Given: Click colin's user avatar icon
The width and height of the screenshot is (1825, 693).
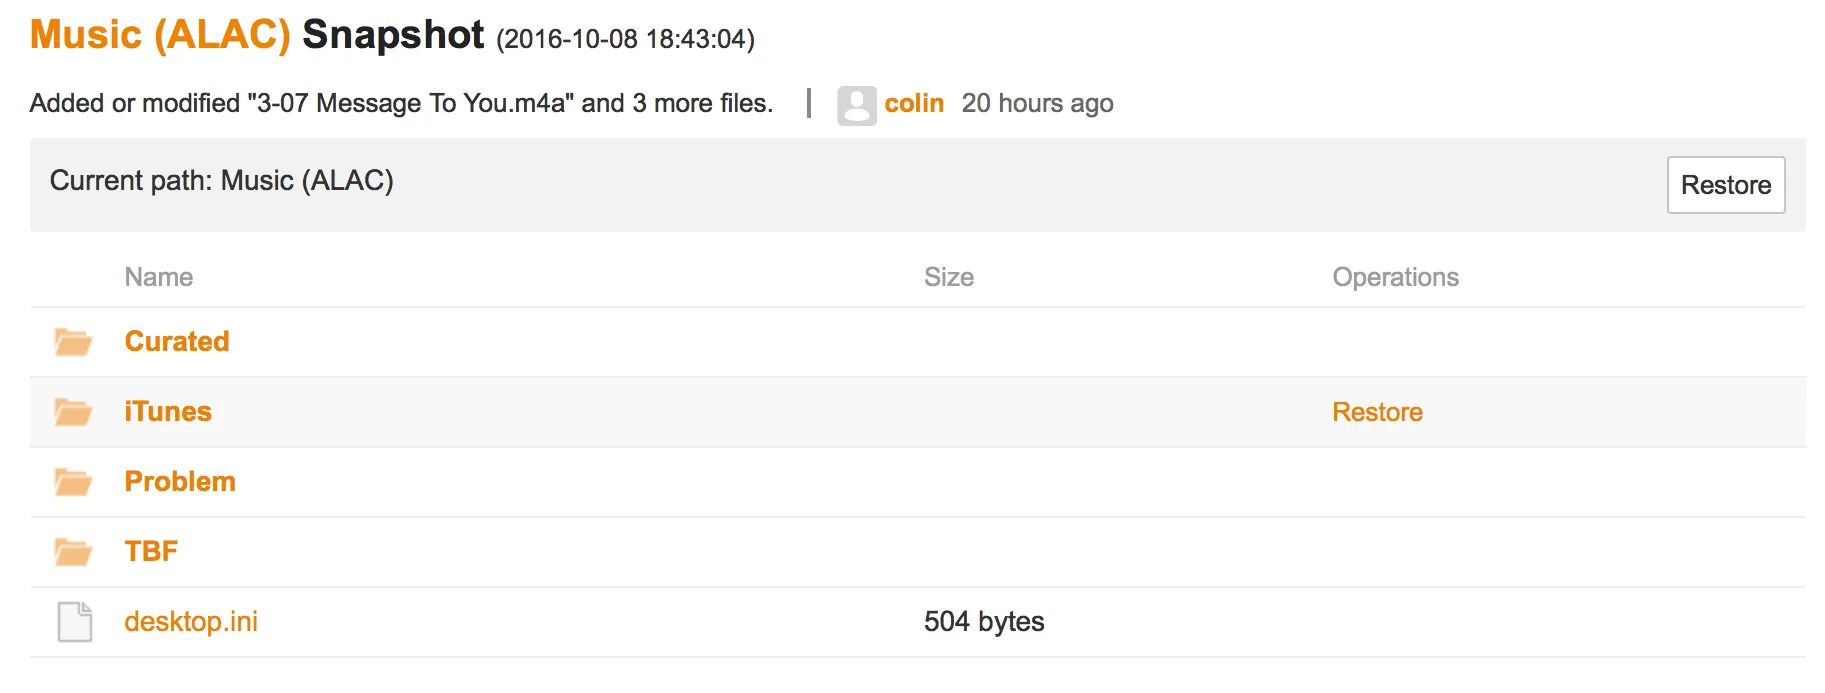Looking at the screenshot, I should click(856, 105).
